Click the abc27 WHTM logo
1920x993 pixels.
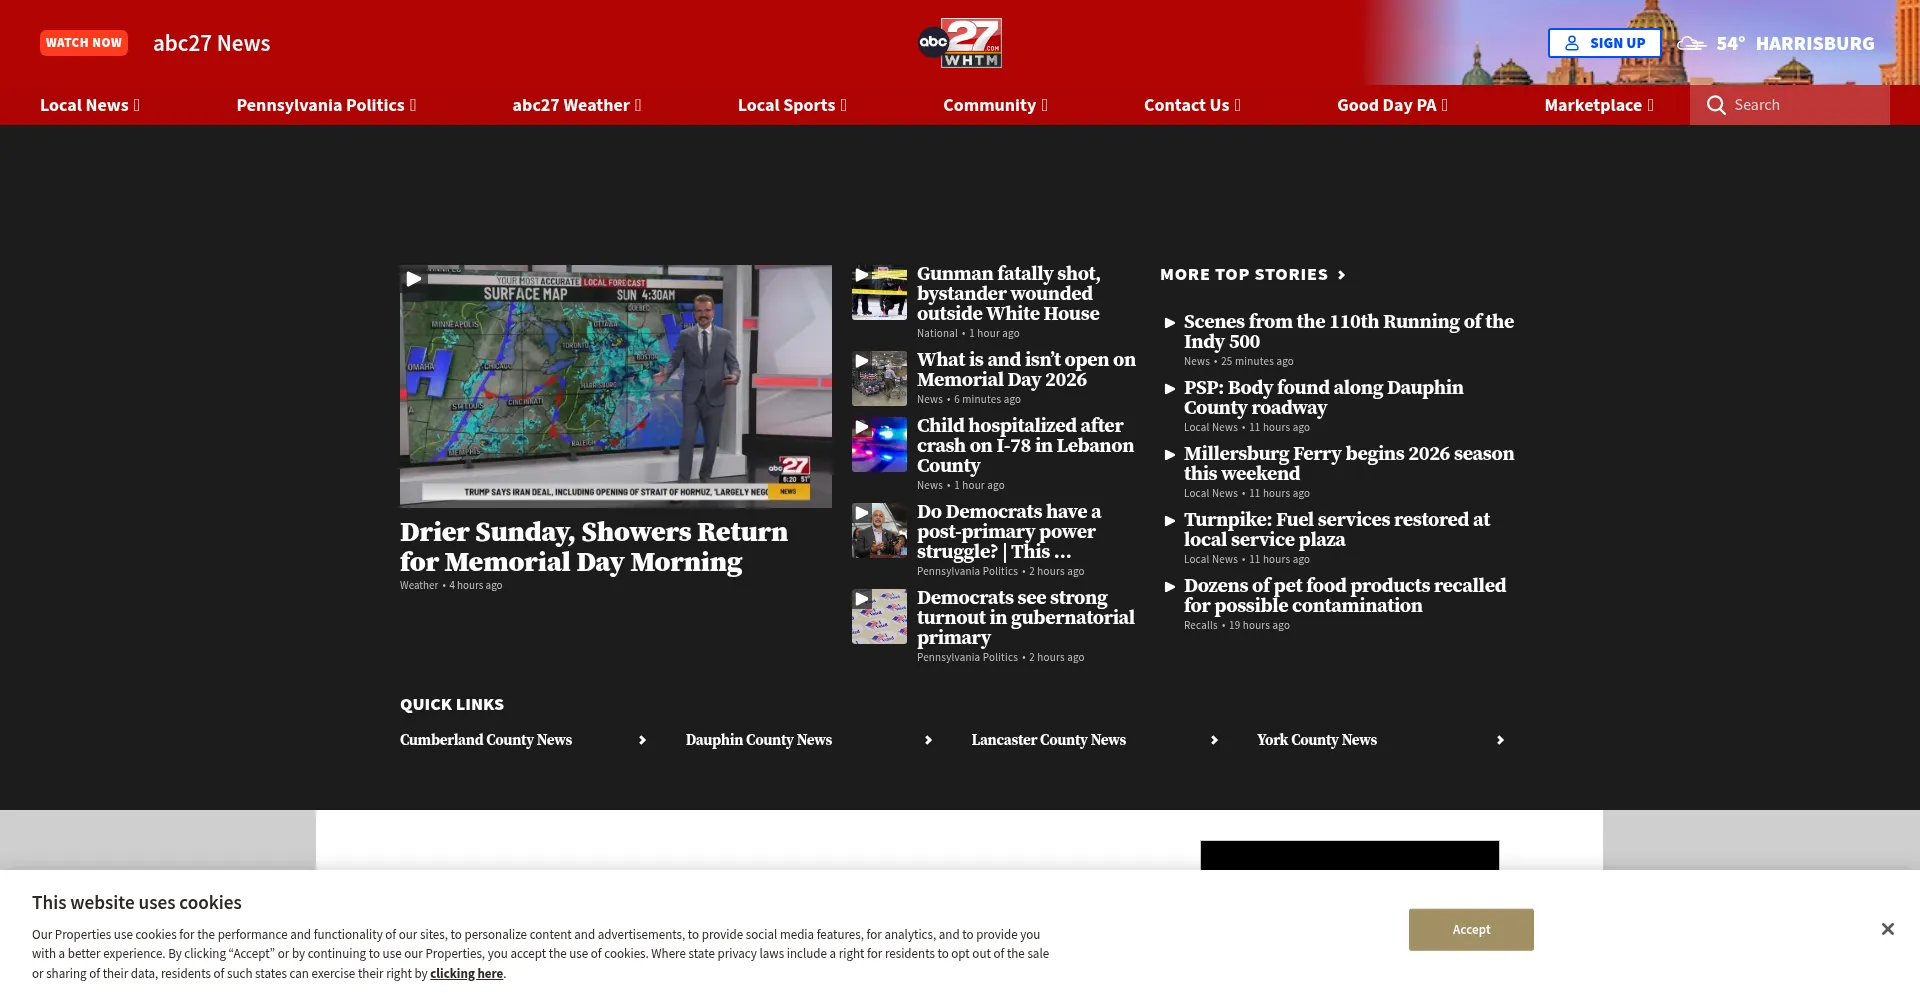pyautogui.click(x=960, y=43)
